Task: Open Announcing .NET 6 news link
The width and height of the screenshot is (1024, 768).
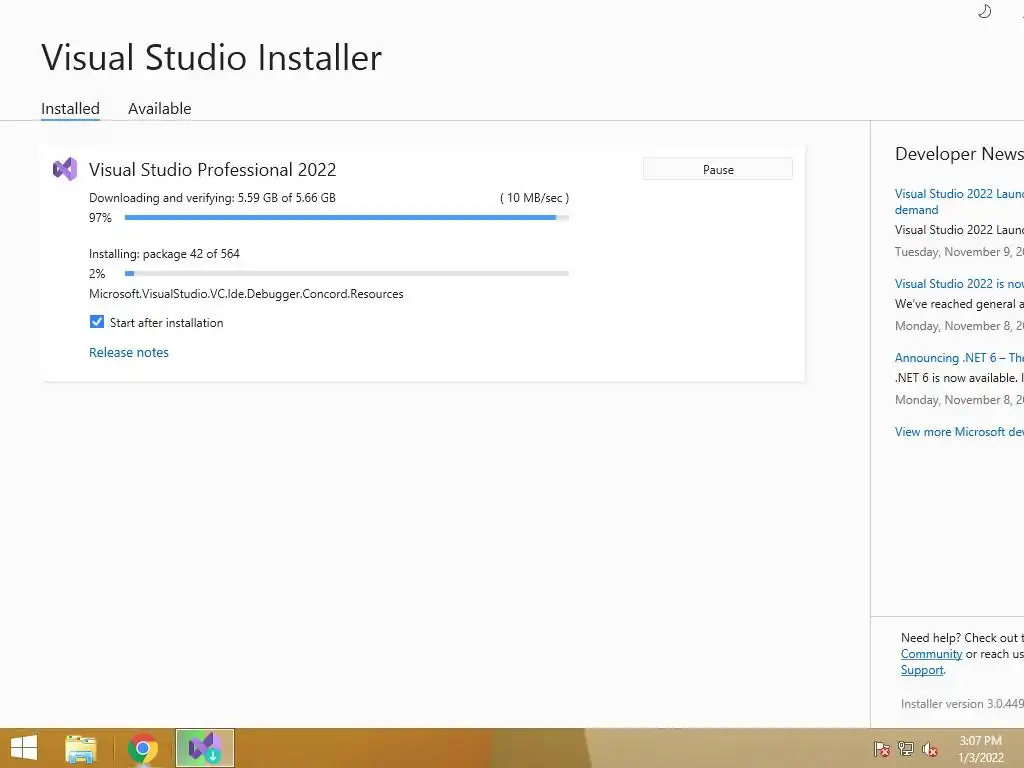Action: point(959,358)
